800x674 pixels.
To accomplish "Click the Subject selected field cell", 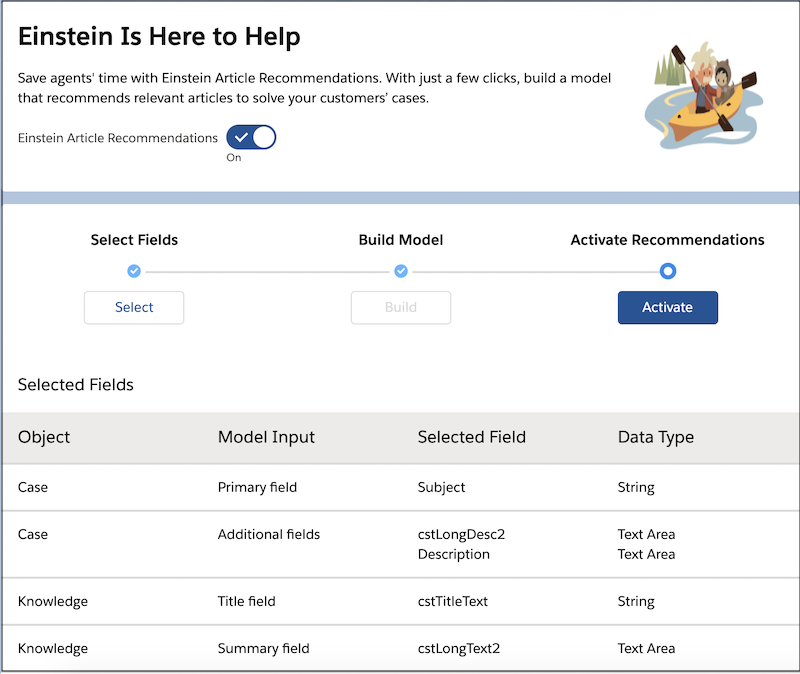I will tap(441, 487).
